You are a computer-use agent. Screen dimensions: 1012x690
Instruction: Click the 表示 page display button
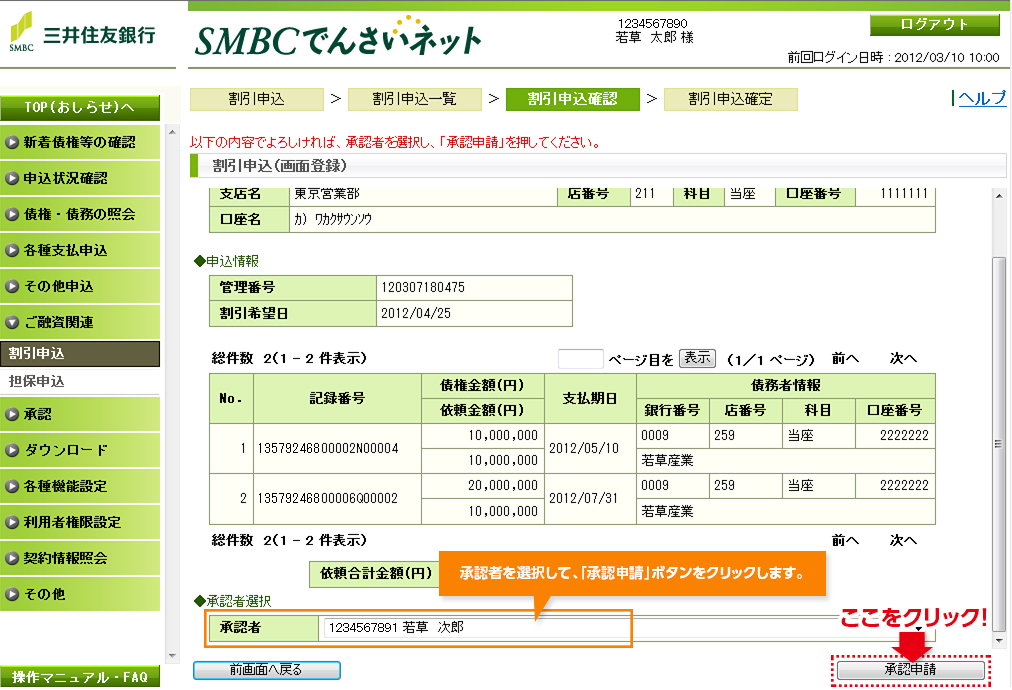[697, 358]
